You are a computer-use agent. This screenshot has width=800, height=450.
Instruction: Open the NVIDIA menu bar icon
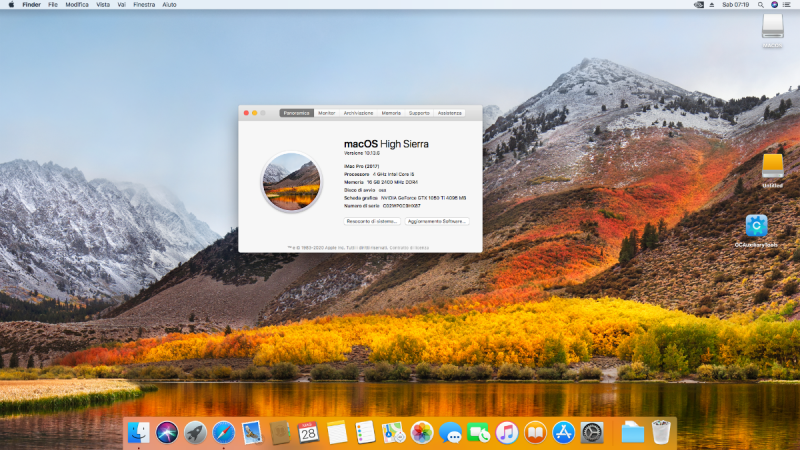(x=698, y=5)
